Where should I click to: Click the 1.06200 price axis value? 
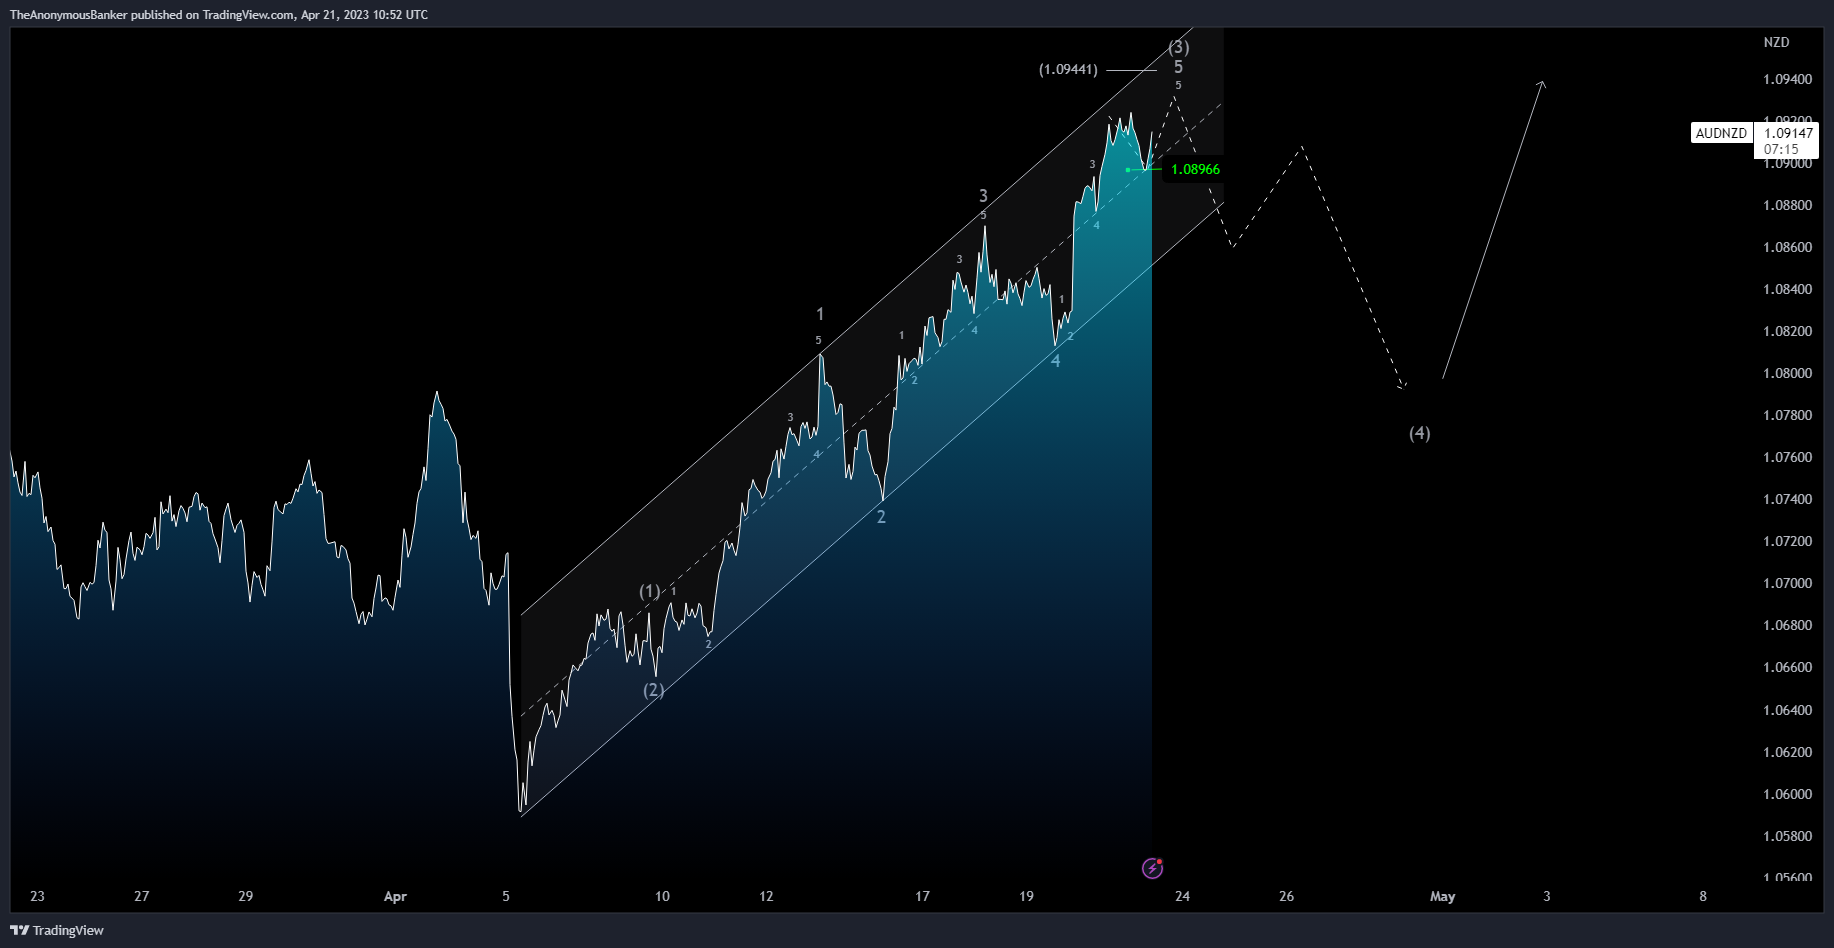pyautogui.click(x=1787, y=752)
